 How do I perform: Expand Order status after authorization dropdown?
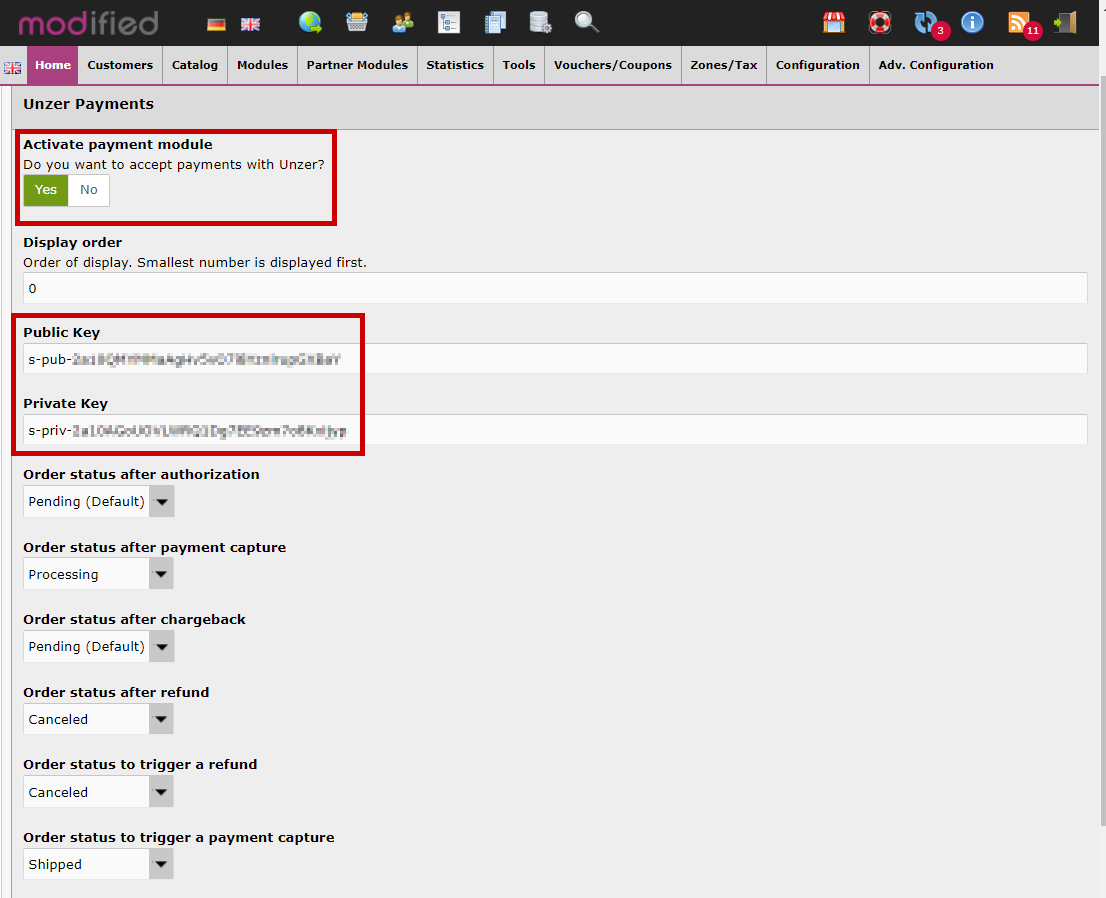click(99, 502)
